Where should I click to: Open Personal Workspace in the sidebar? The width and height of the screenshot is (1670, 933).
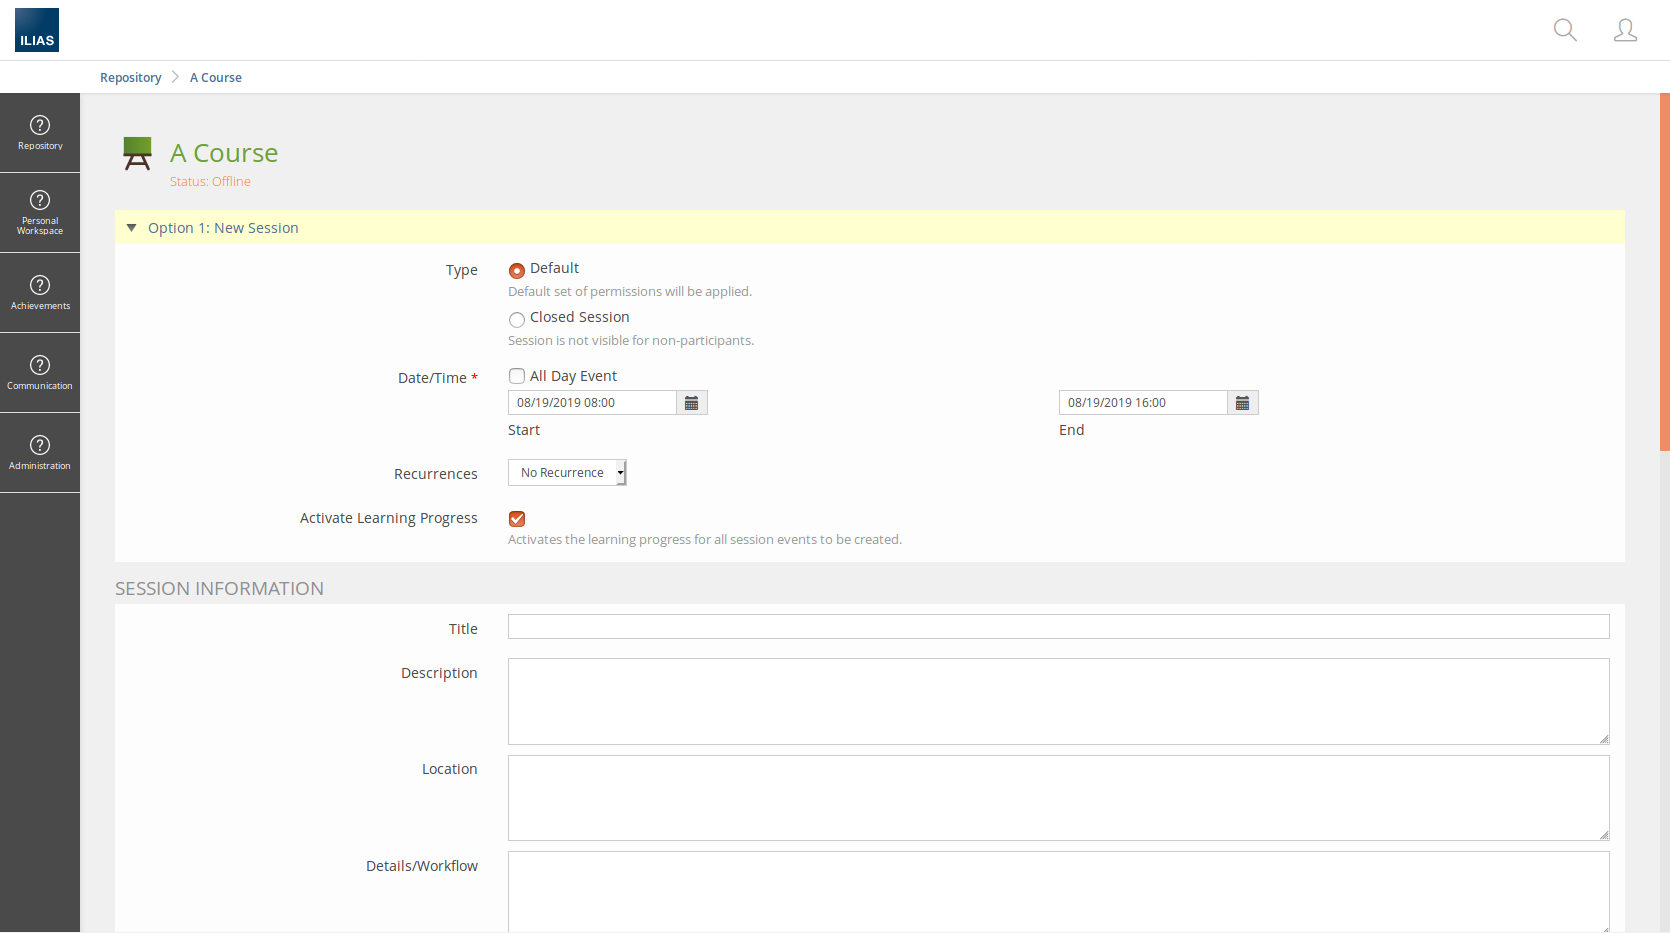pos(40,213)
